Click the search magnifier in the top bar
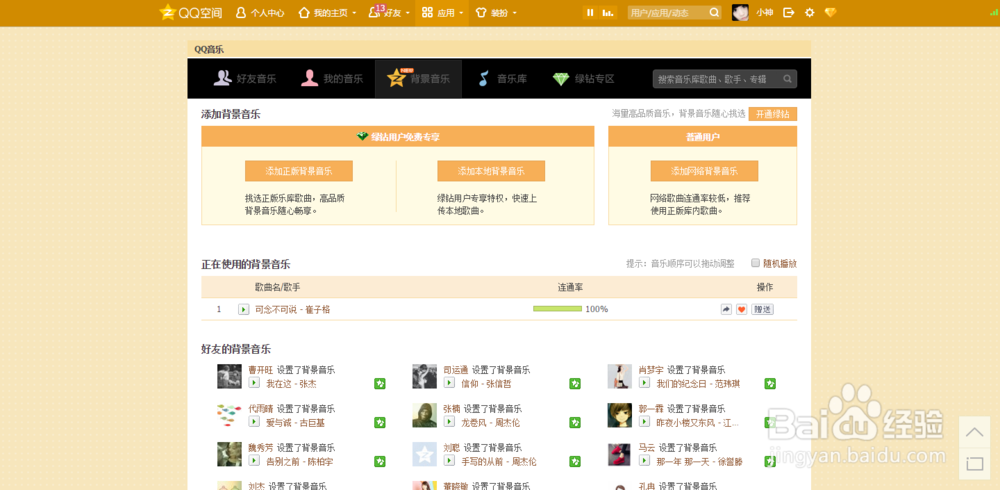This screenshot has width=1000, height=490. pos(714,13)
